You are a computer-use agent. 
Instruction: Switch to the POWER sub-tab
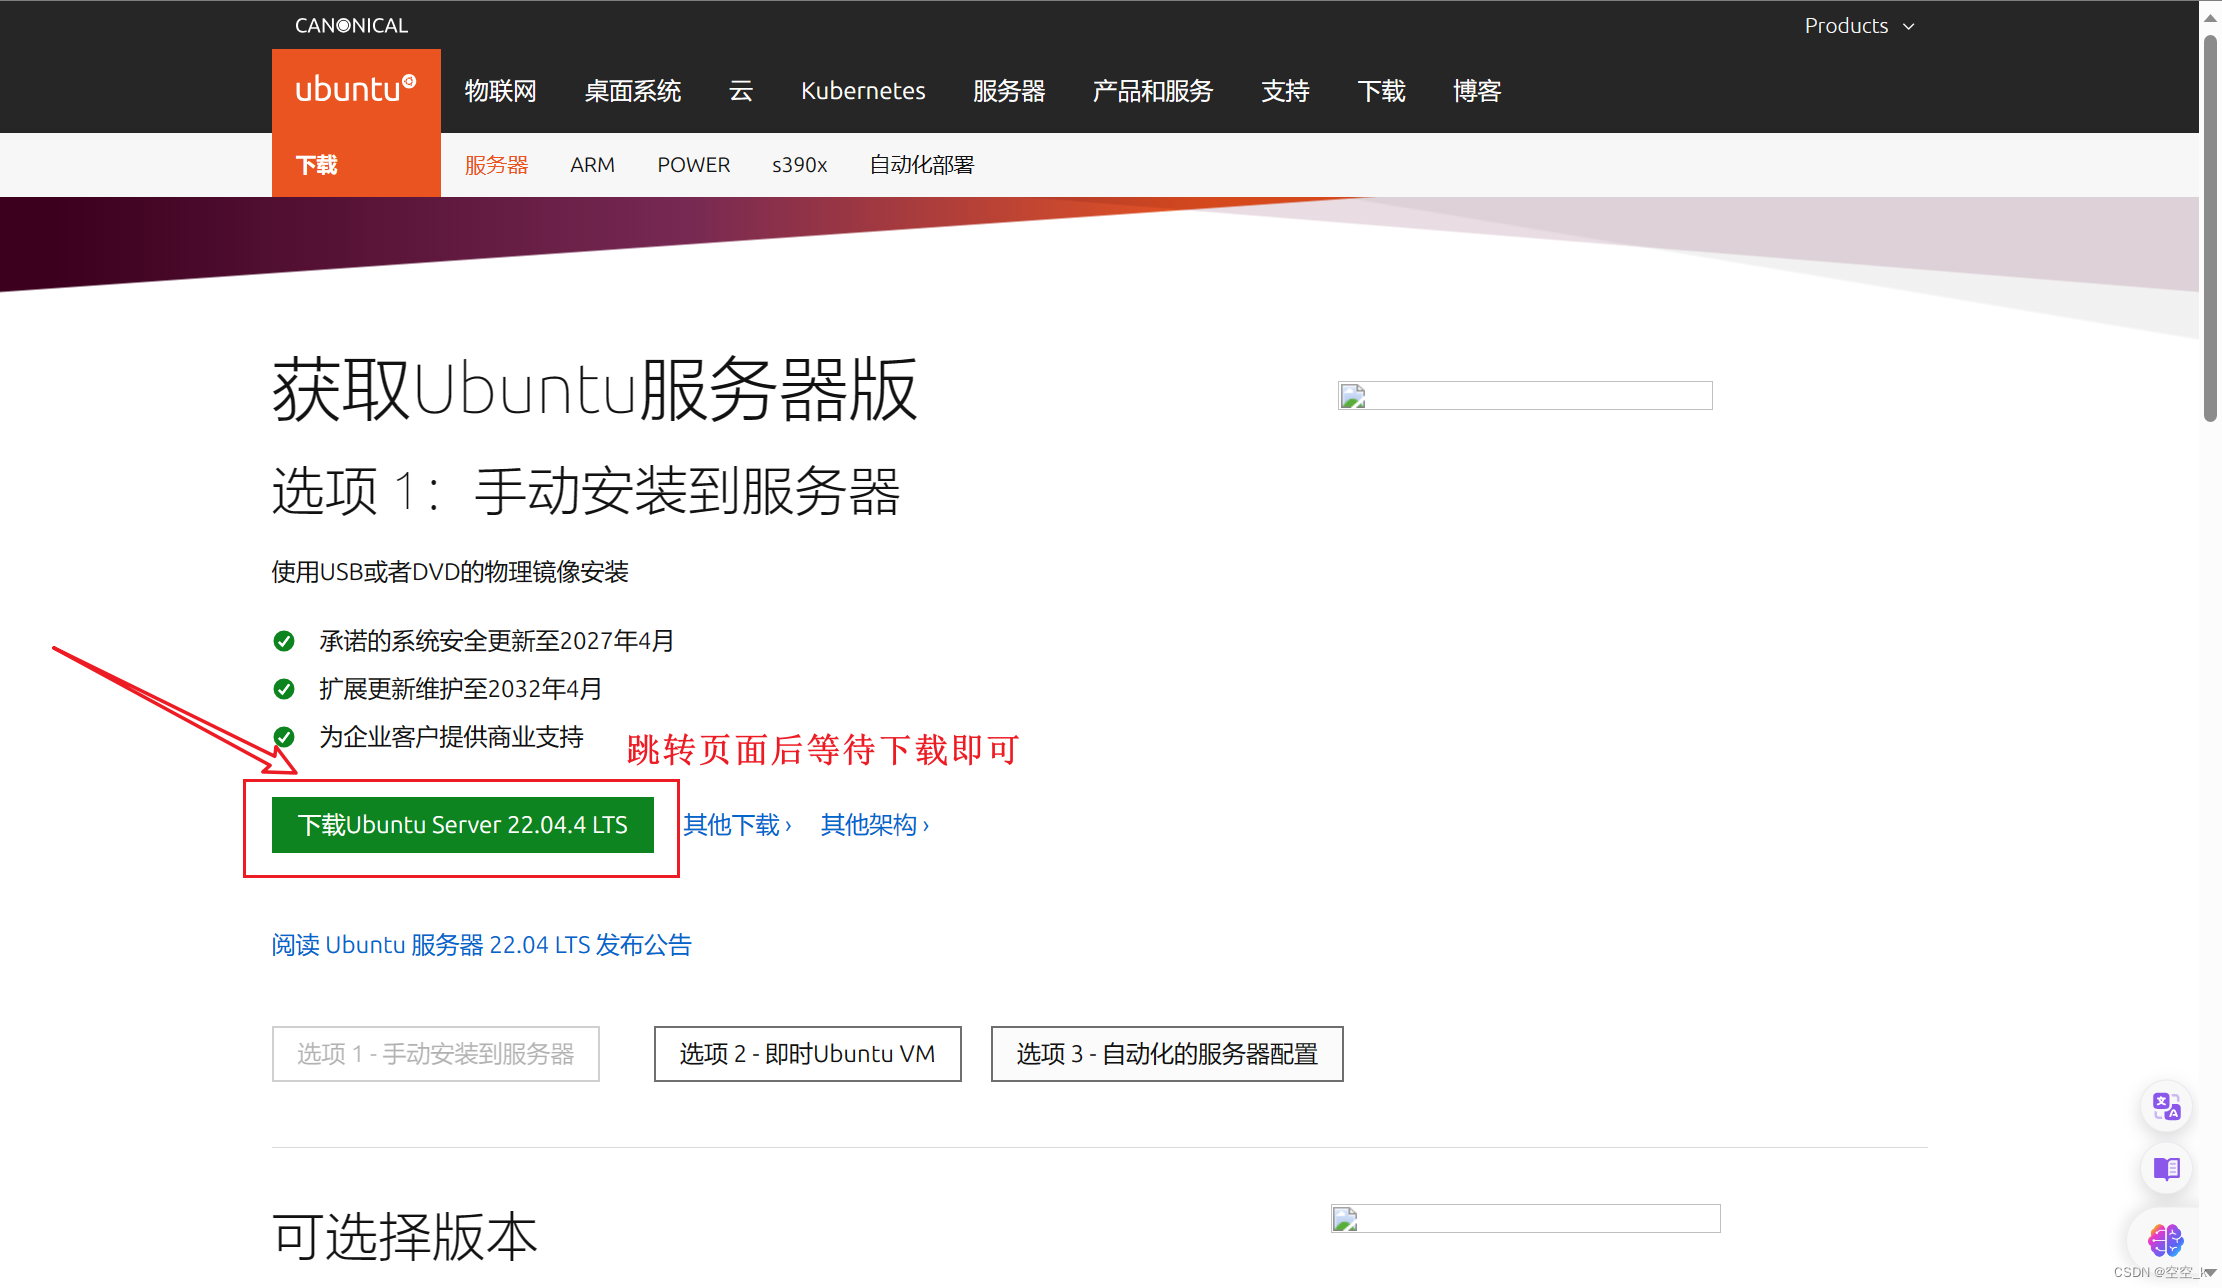[x=693, y=165]
